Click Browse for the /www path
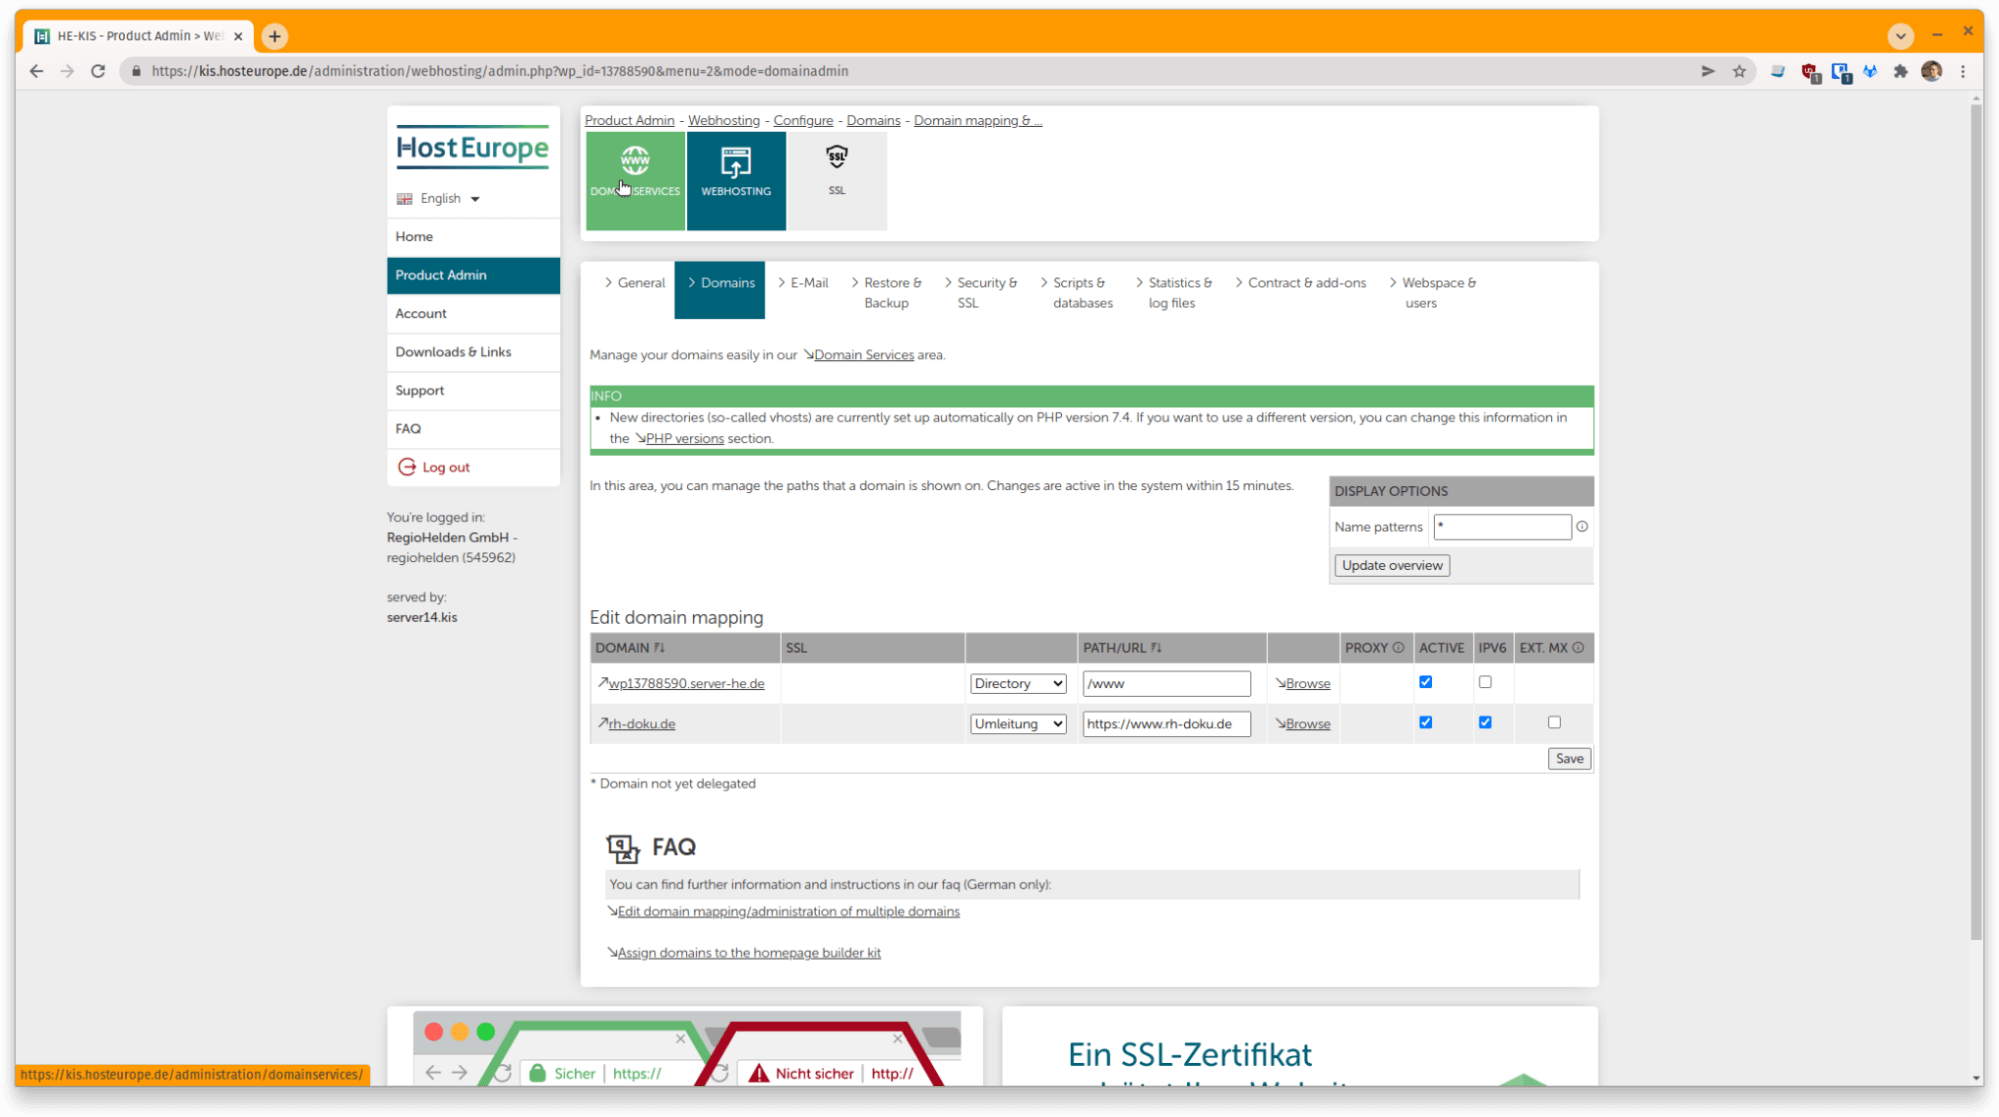 [1307, 684]
